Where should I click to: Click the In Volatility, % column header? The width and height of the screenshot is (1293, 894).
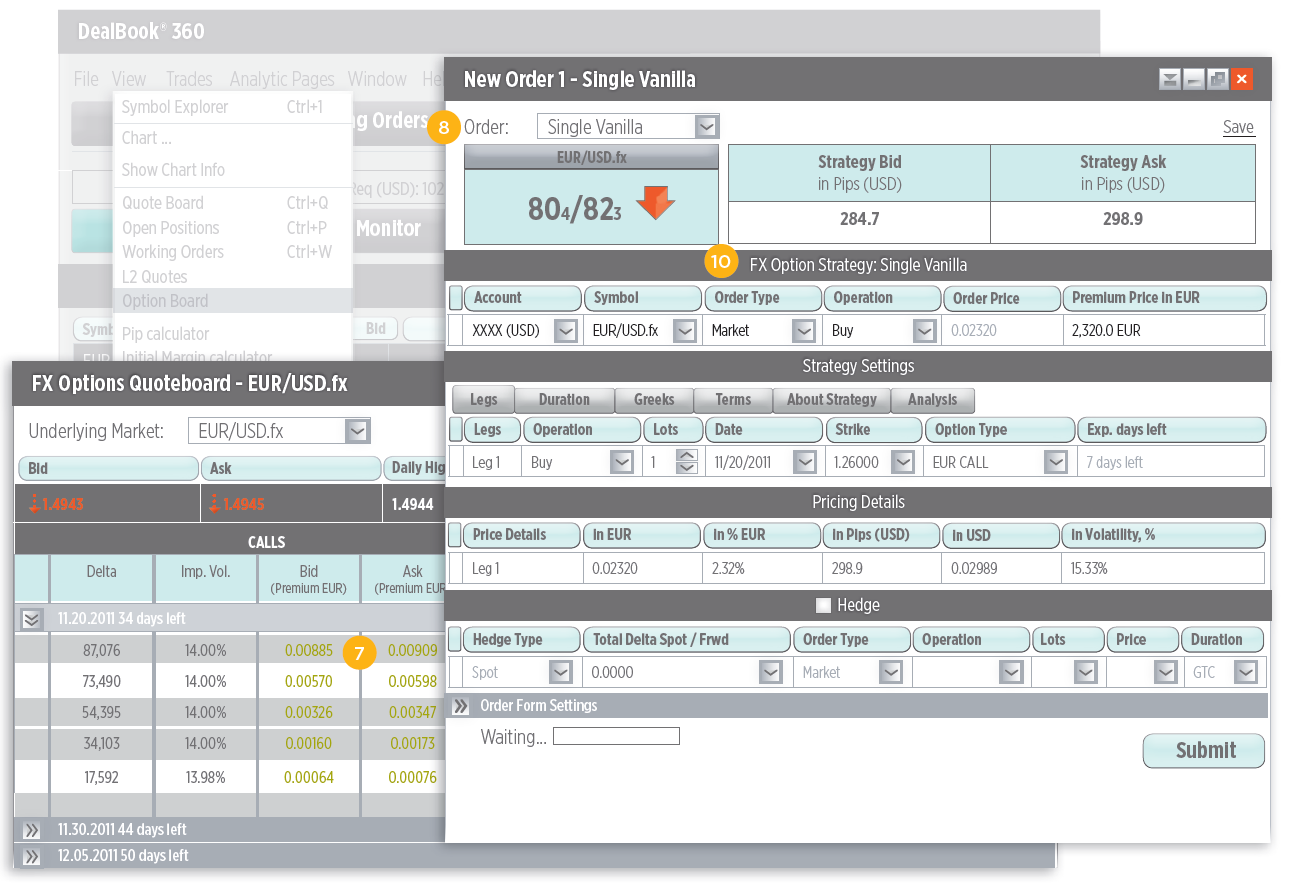click(x=1163, y=535)
